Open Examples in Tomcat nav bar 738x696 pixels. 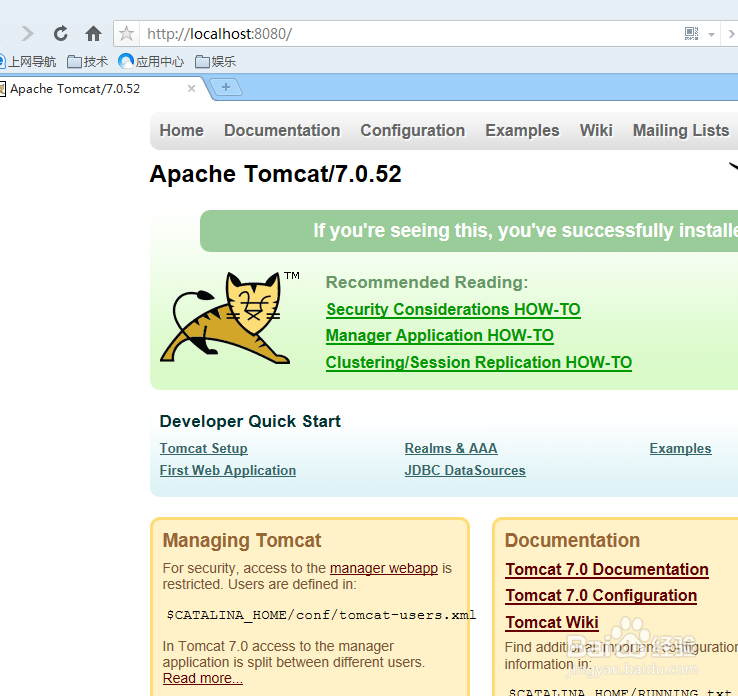click(x=522, y=130)
